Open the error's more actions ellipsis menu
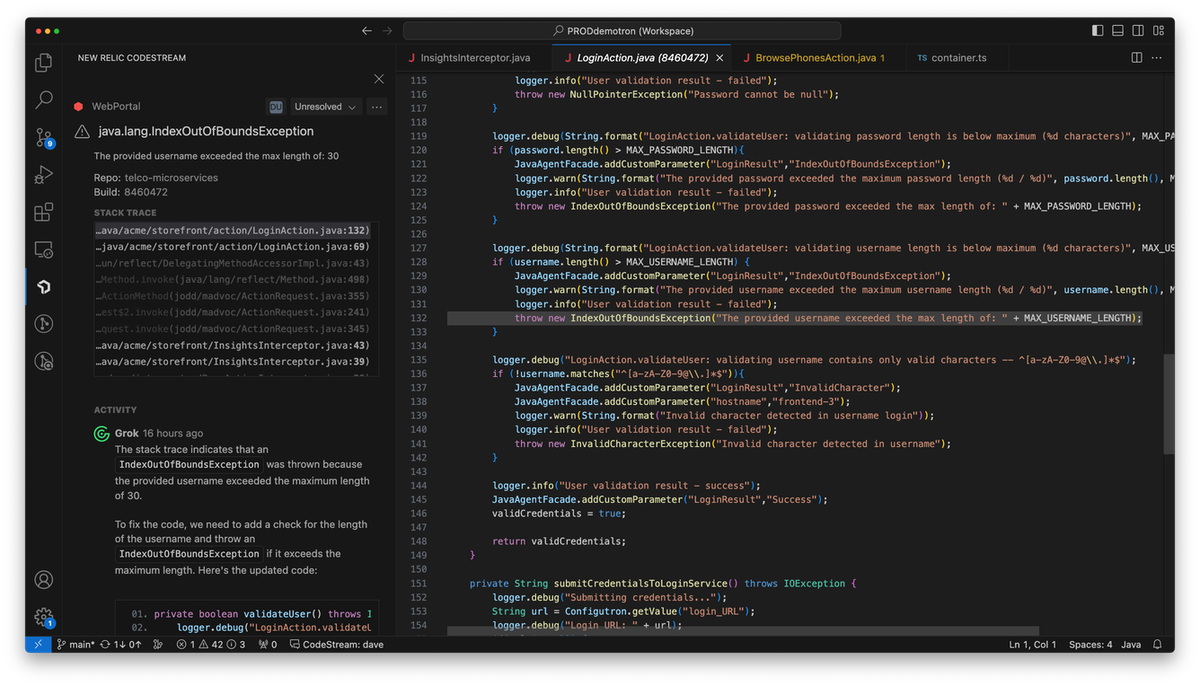Screen dimensions: 1200x686 point(377,107)
